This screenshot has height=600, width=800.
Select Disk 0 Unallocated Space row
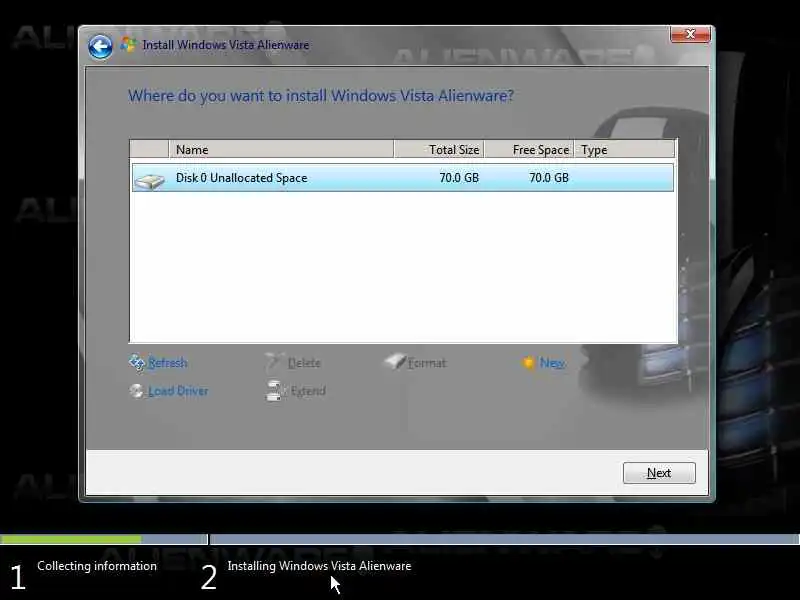(x=403, y=178)
